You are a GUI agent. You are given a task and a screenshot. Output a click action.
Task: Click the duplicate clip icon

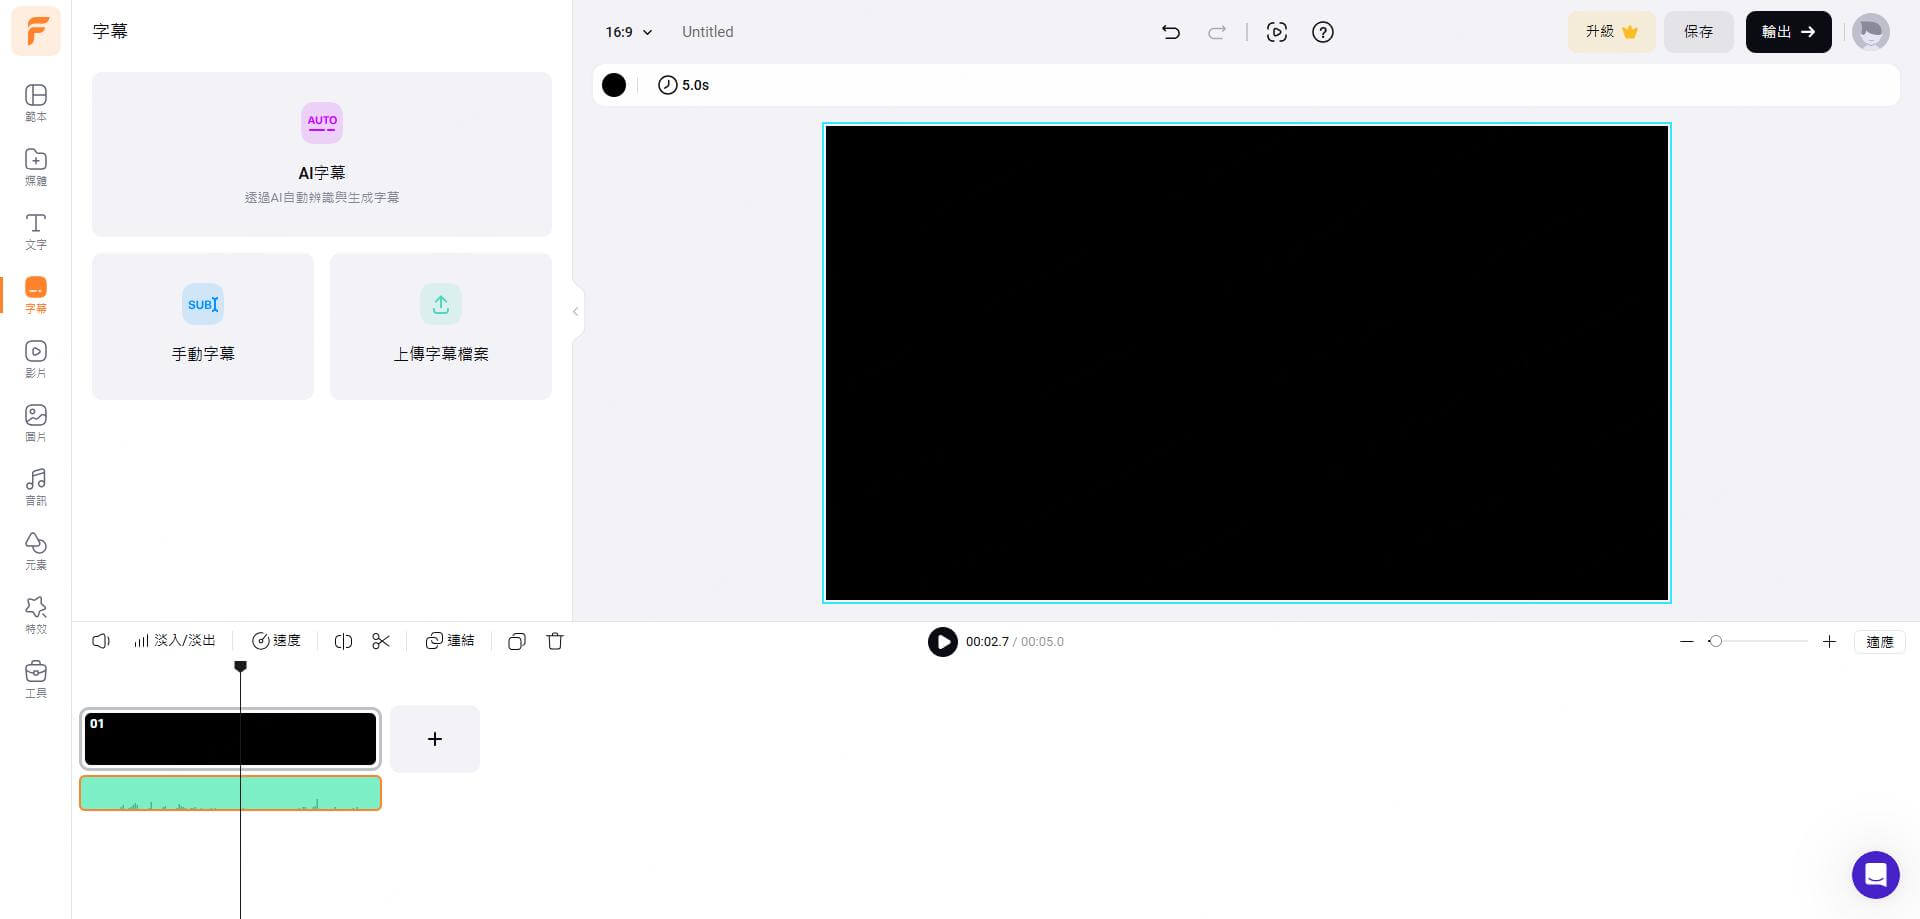pyautogui.click(x=517, y=641)
